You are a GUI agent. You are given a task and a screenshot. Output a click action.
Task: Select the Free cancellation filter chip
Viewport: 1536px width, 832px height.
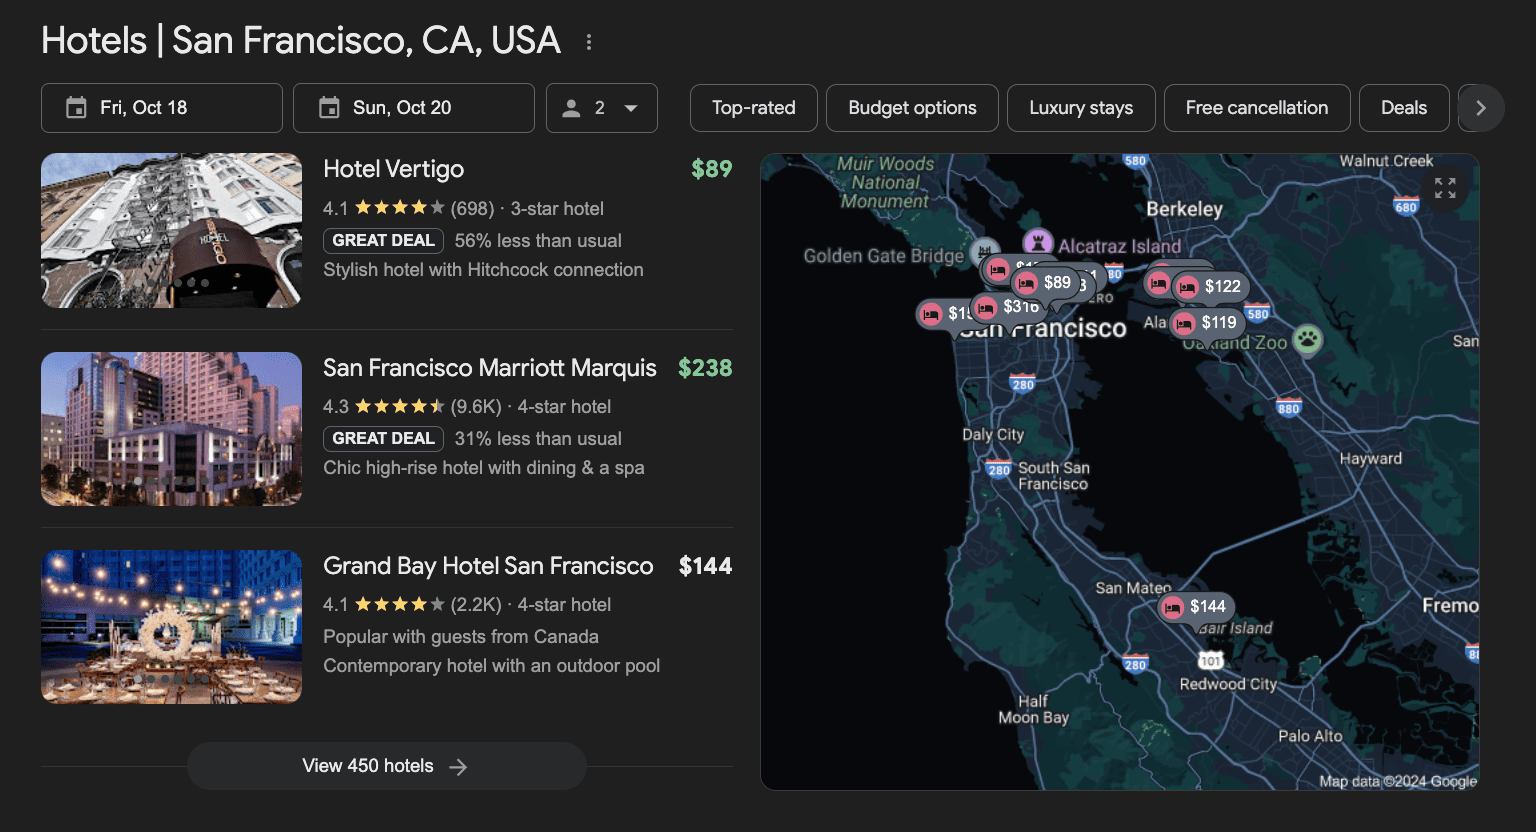tap(1257, 108)
